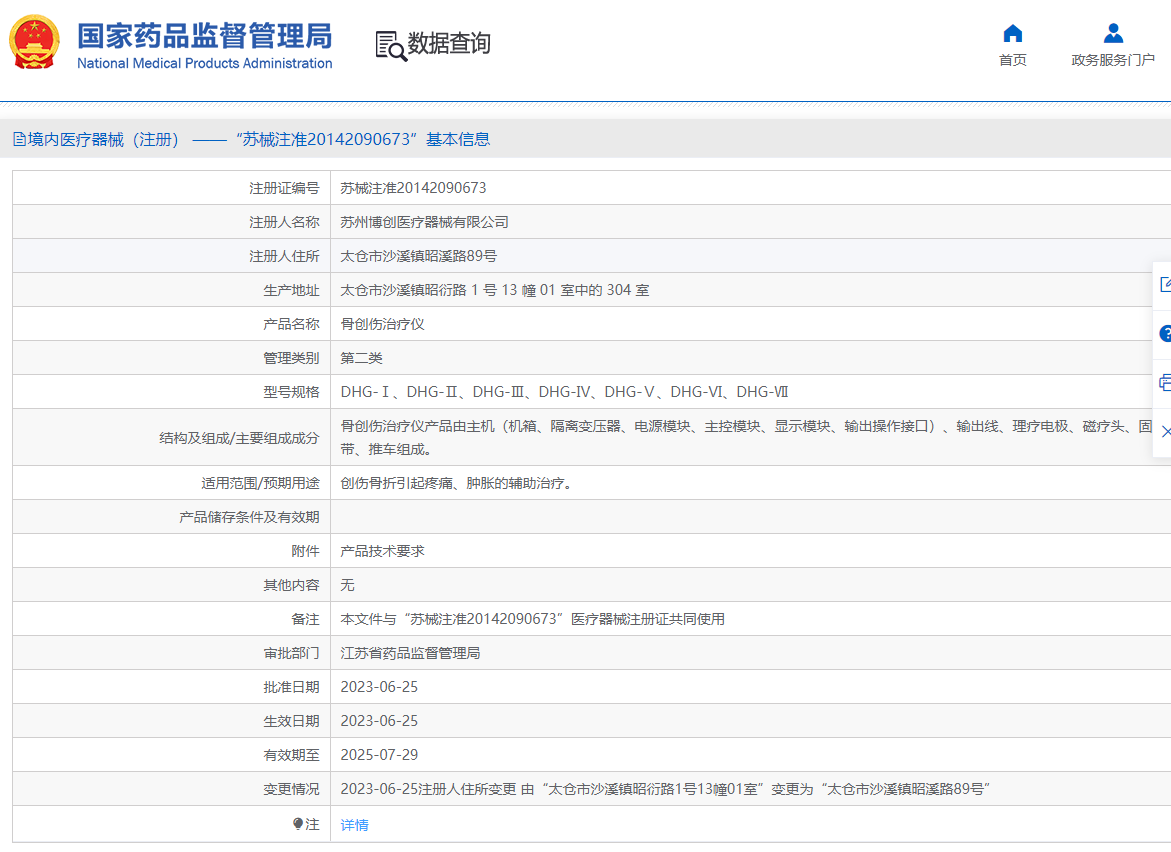Click the 附件 row label

point(305,551)
